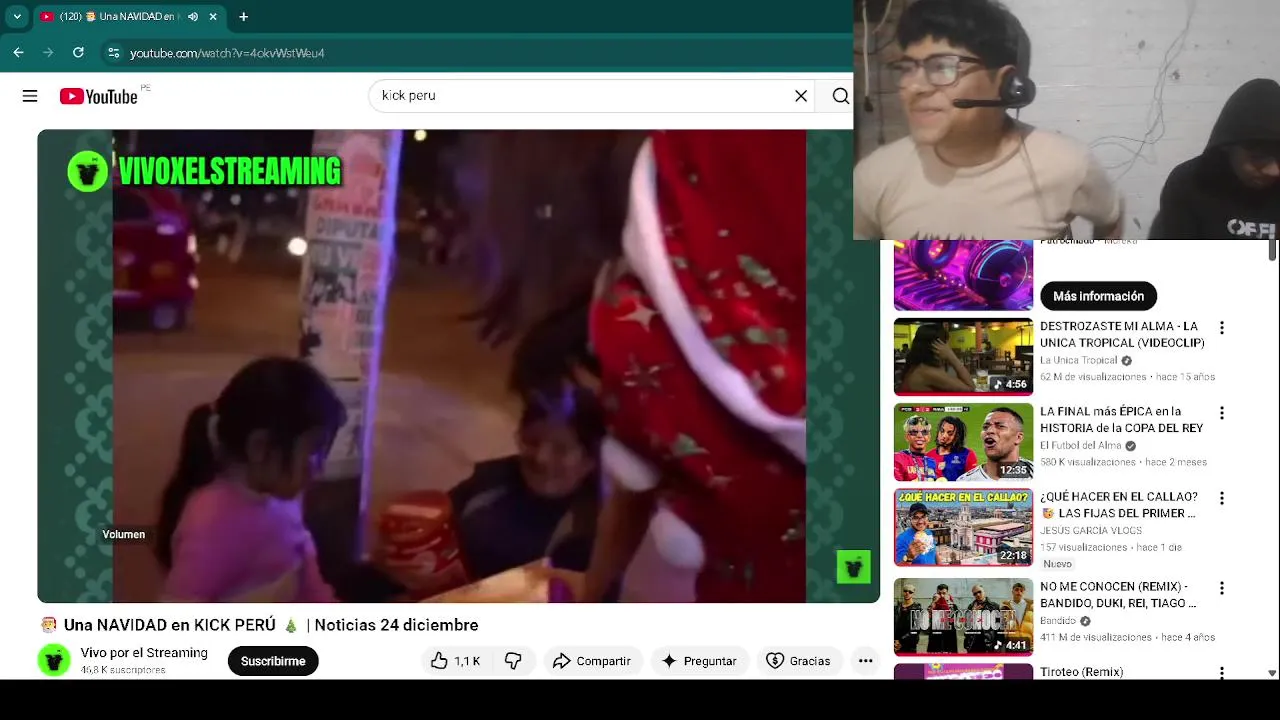Click the browser forward arrow
This screenshot has height=720, width=1280.
tap(48, 52)
